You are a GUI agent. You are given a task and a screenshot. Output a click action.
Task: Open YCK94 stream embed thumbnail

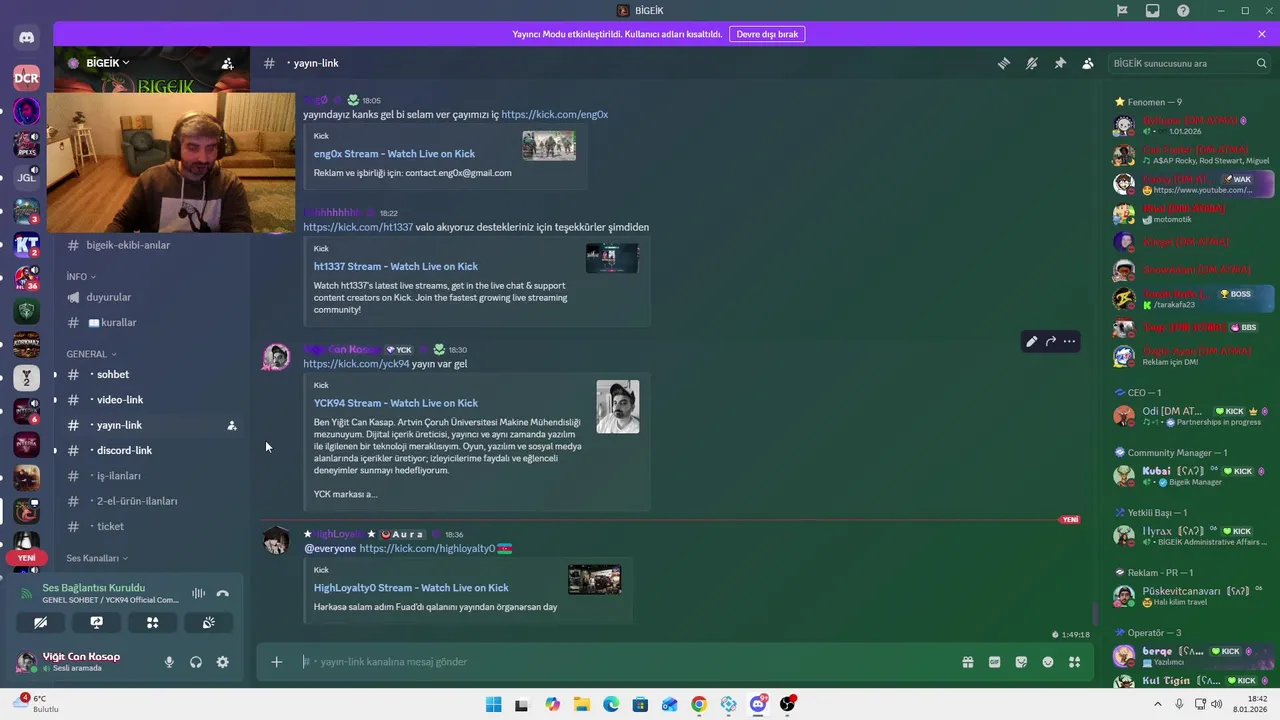tap(618, 407)
